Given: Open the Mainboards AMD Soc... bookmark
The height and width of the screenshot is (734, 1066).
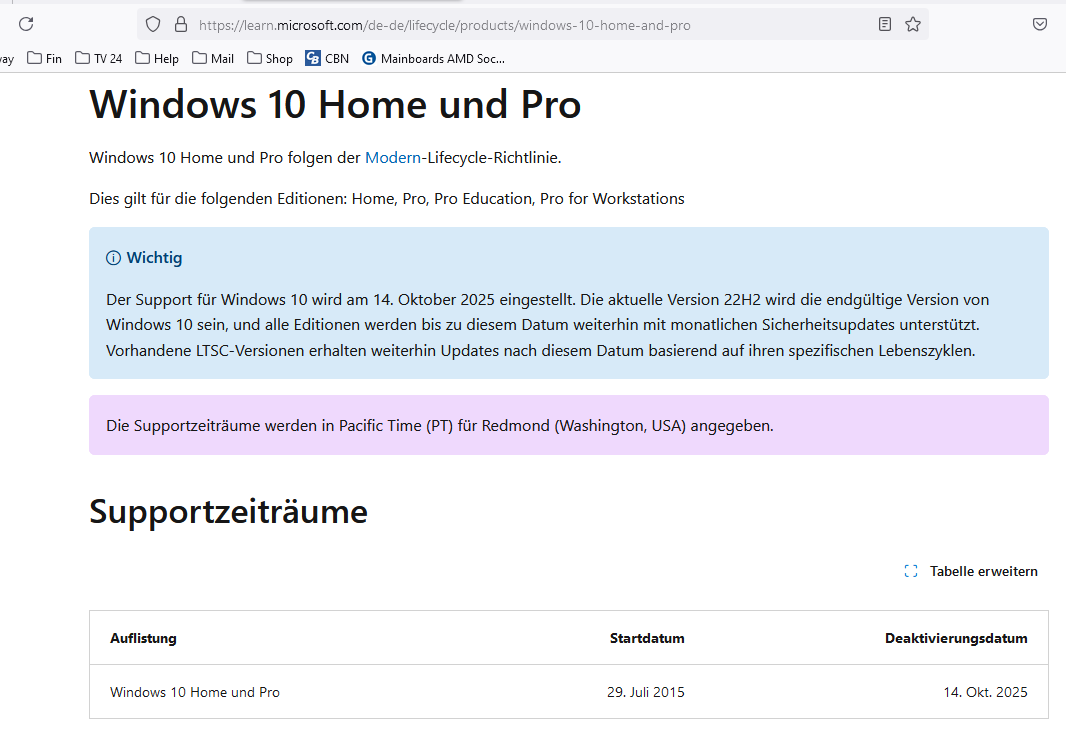Looking at the screenshot, I should (434, 58).
